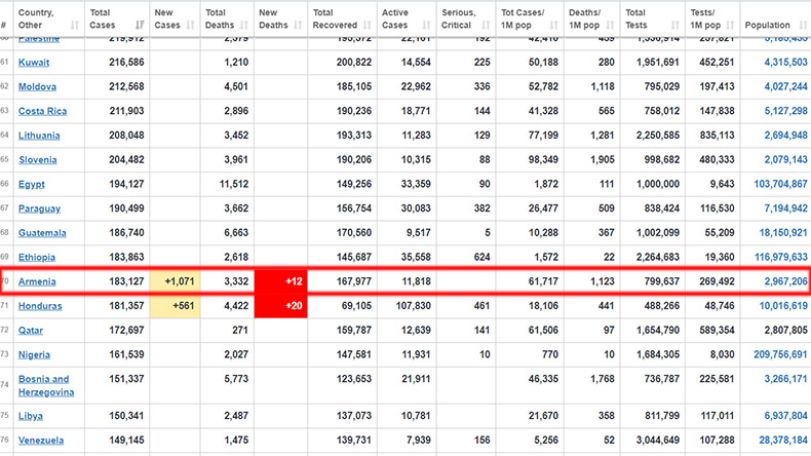The height and width of the screenshot is (456, 811).
Task: Sort by Tot Cases/1M pop icon
Action: tap(554, 25)
